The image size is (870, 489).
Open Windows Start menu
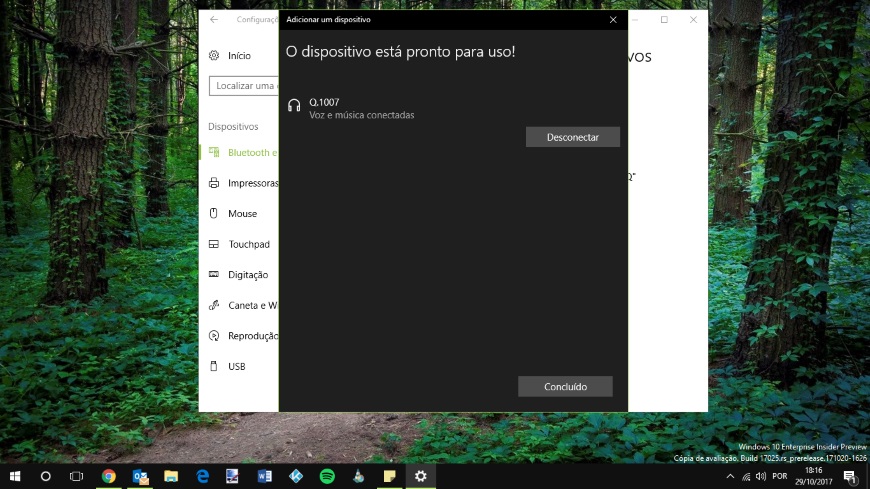[15, 477]
